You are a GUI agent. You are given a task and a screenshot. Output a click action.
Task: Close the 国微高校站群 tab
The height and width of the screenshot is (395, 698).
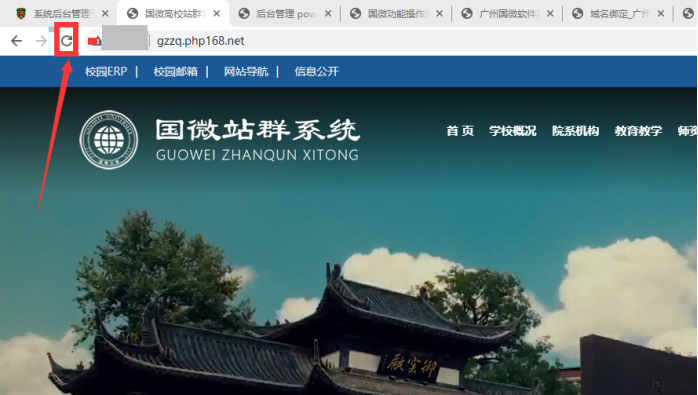(x=216, y=14)
